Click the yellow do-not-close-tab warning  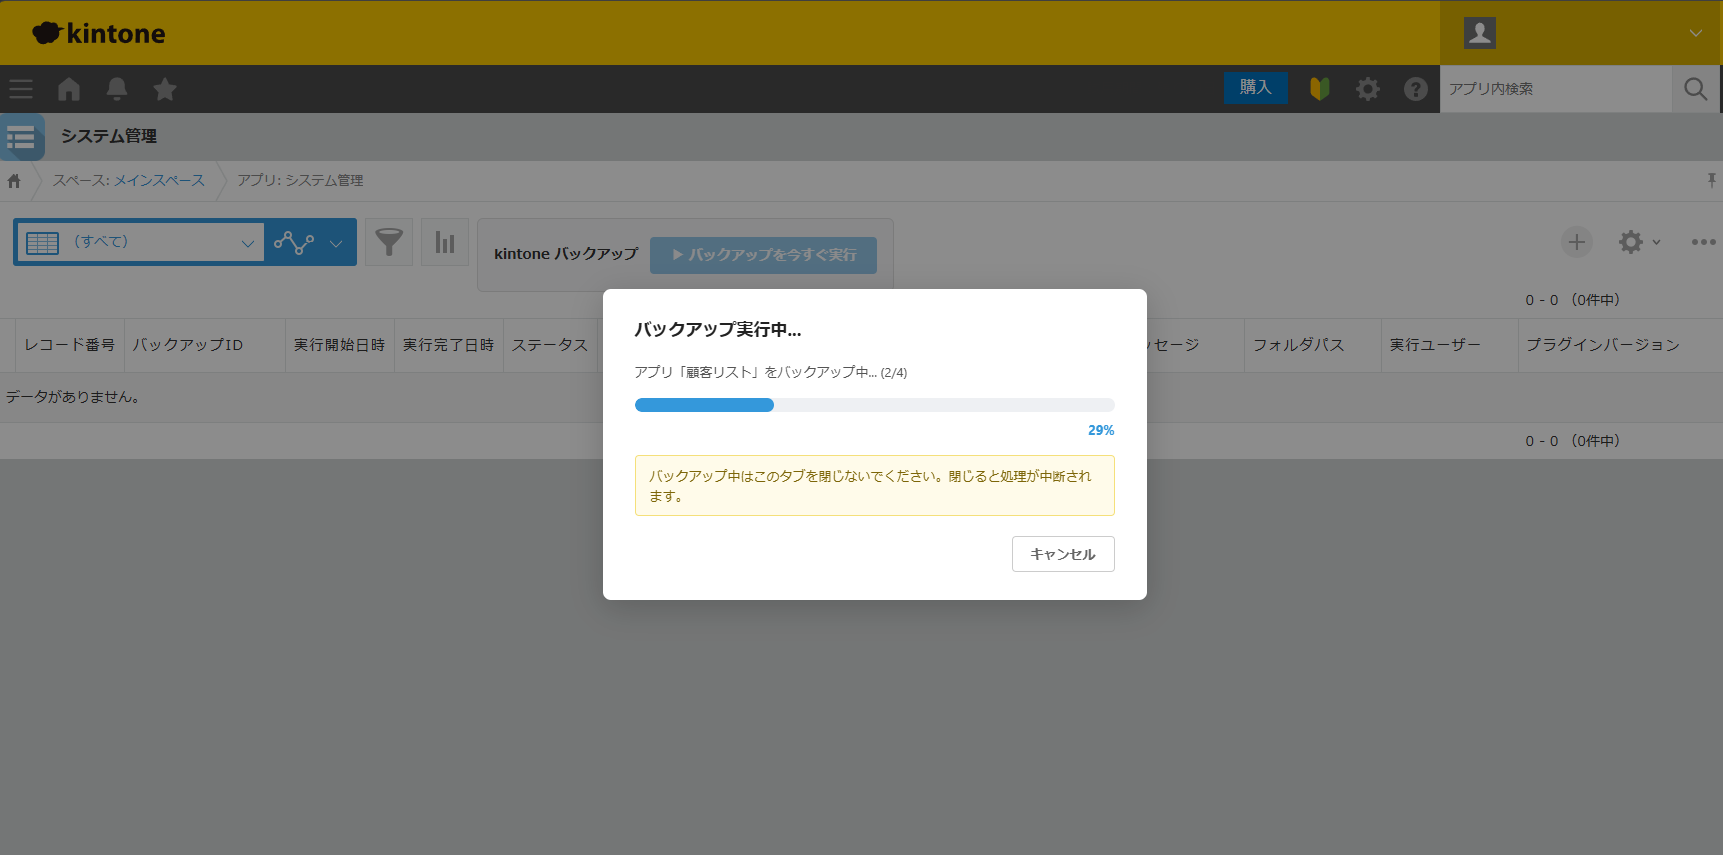[875, 486]
